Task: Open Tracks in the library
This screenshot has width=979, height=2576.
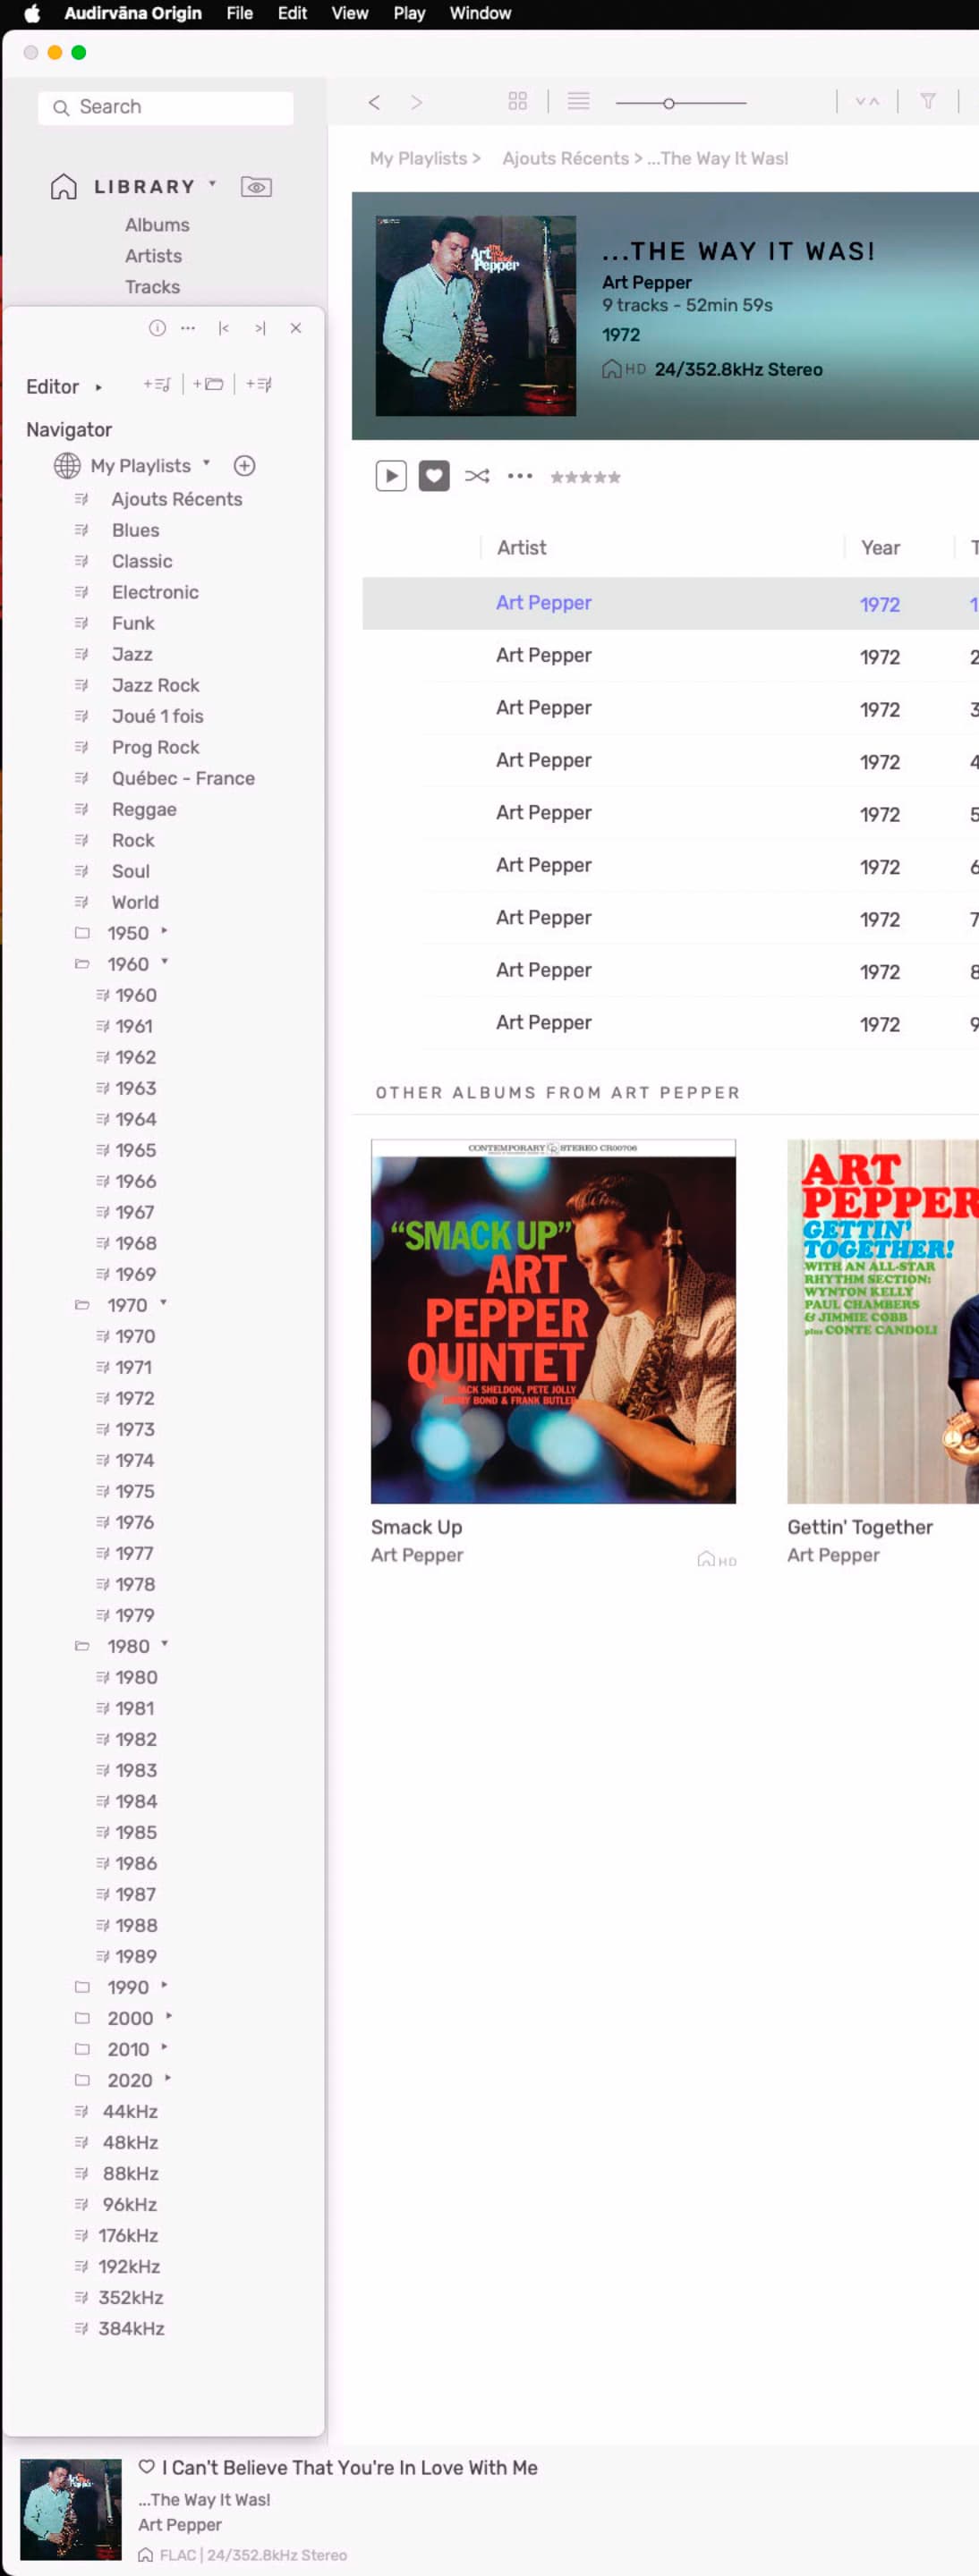Action: pos(152,287)
